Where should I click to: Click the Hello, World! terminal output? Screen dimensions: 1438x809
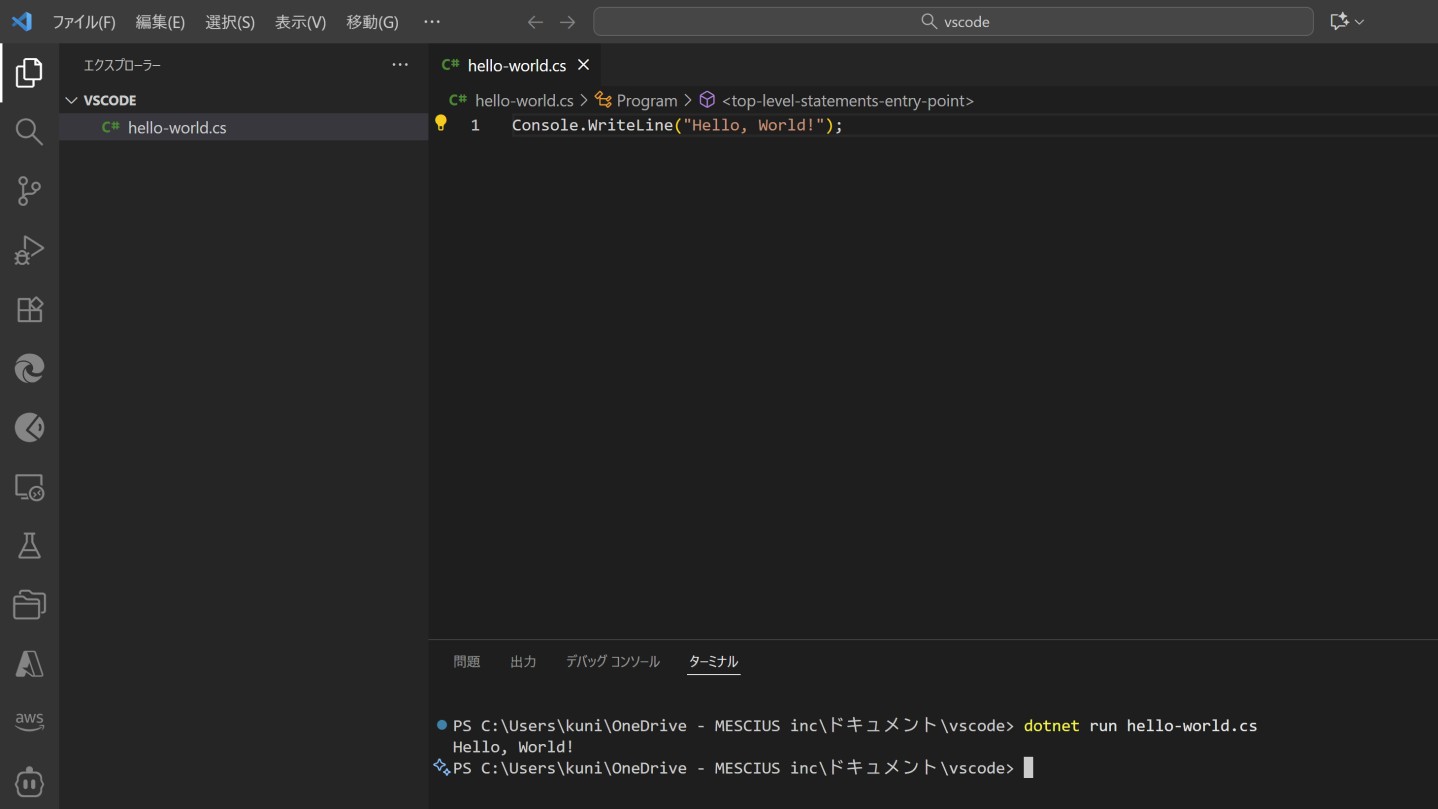513,747
